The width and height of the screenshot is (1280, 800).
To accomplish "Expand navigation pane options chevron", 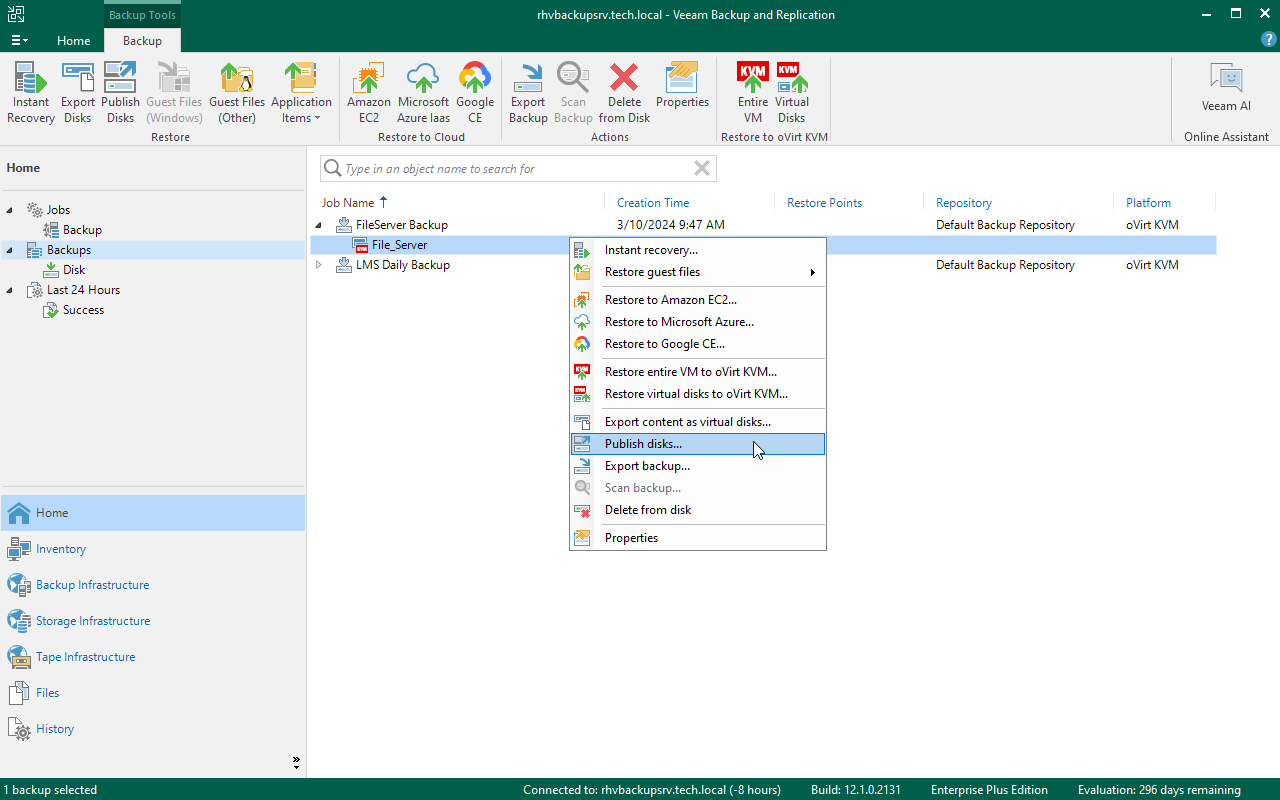I will pos(296,762).
